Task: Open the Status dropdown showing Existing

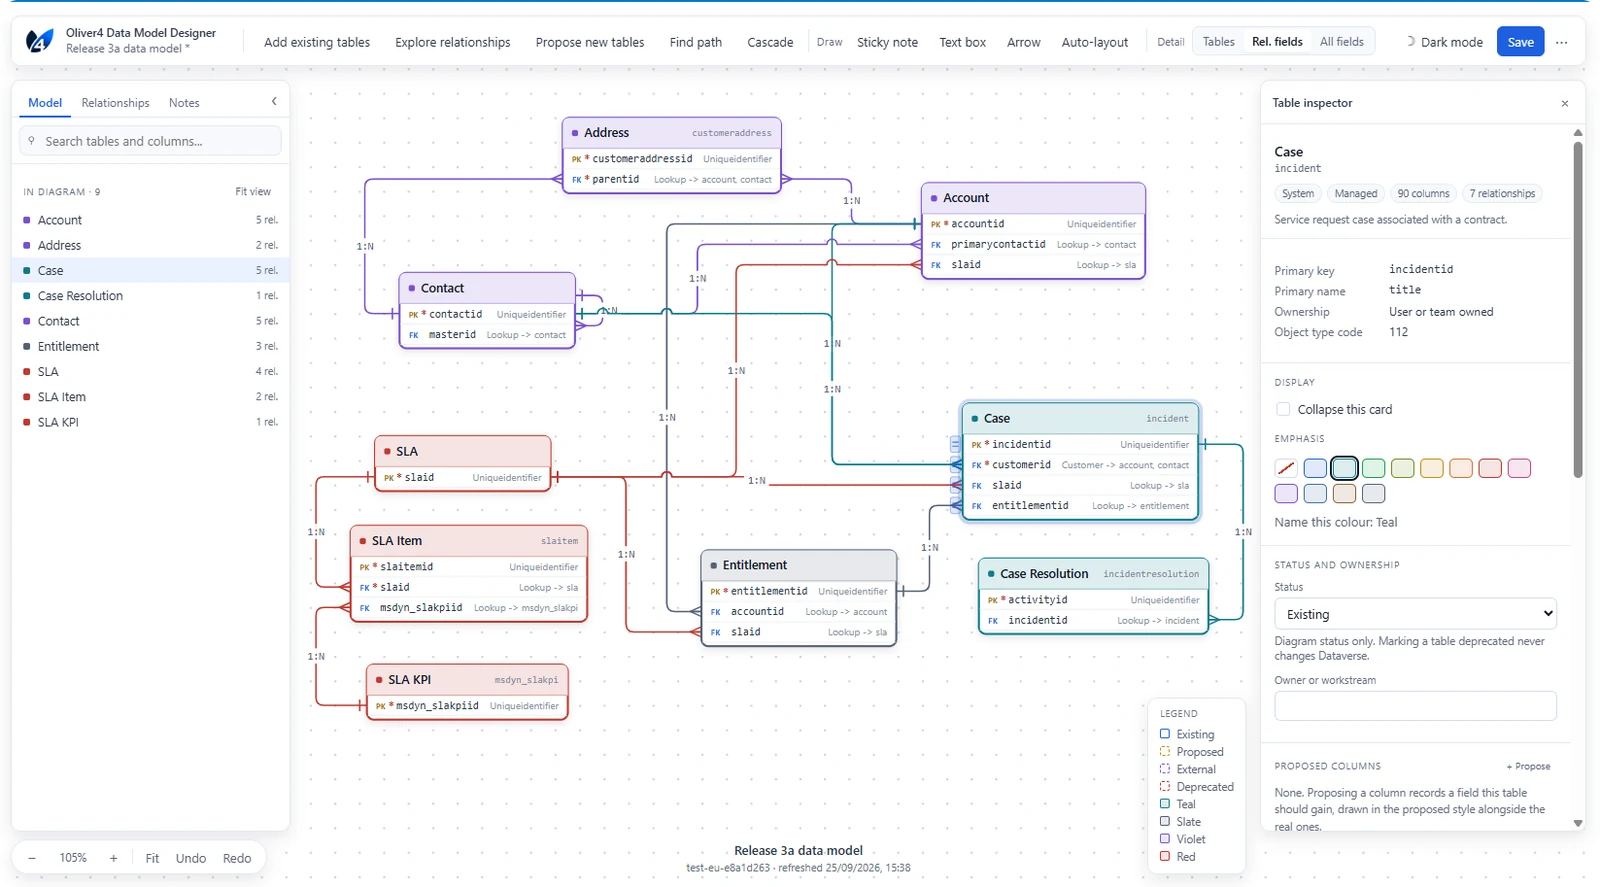Action: (1415, 614)
